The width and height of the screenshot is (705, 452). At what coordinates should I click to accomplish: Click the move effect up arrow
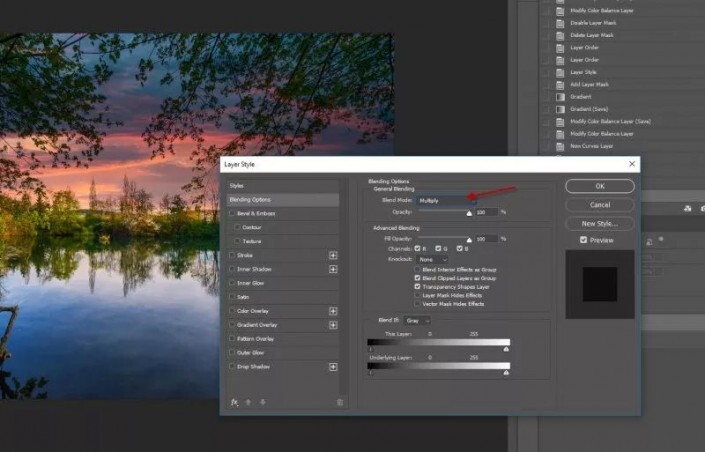click(x=249, y=402)
